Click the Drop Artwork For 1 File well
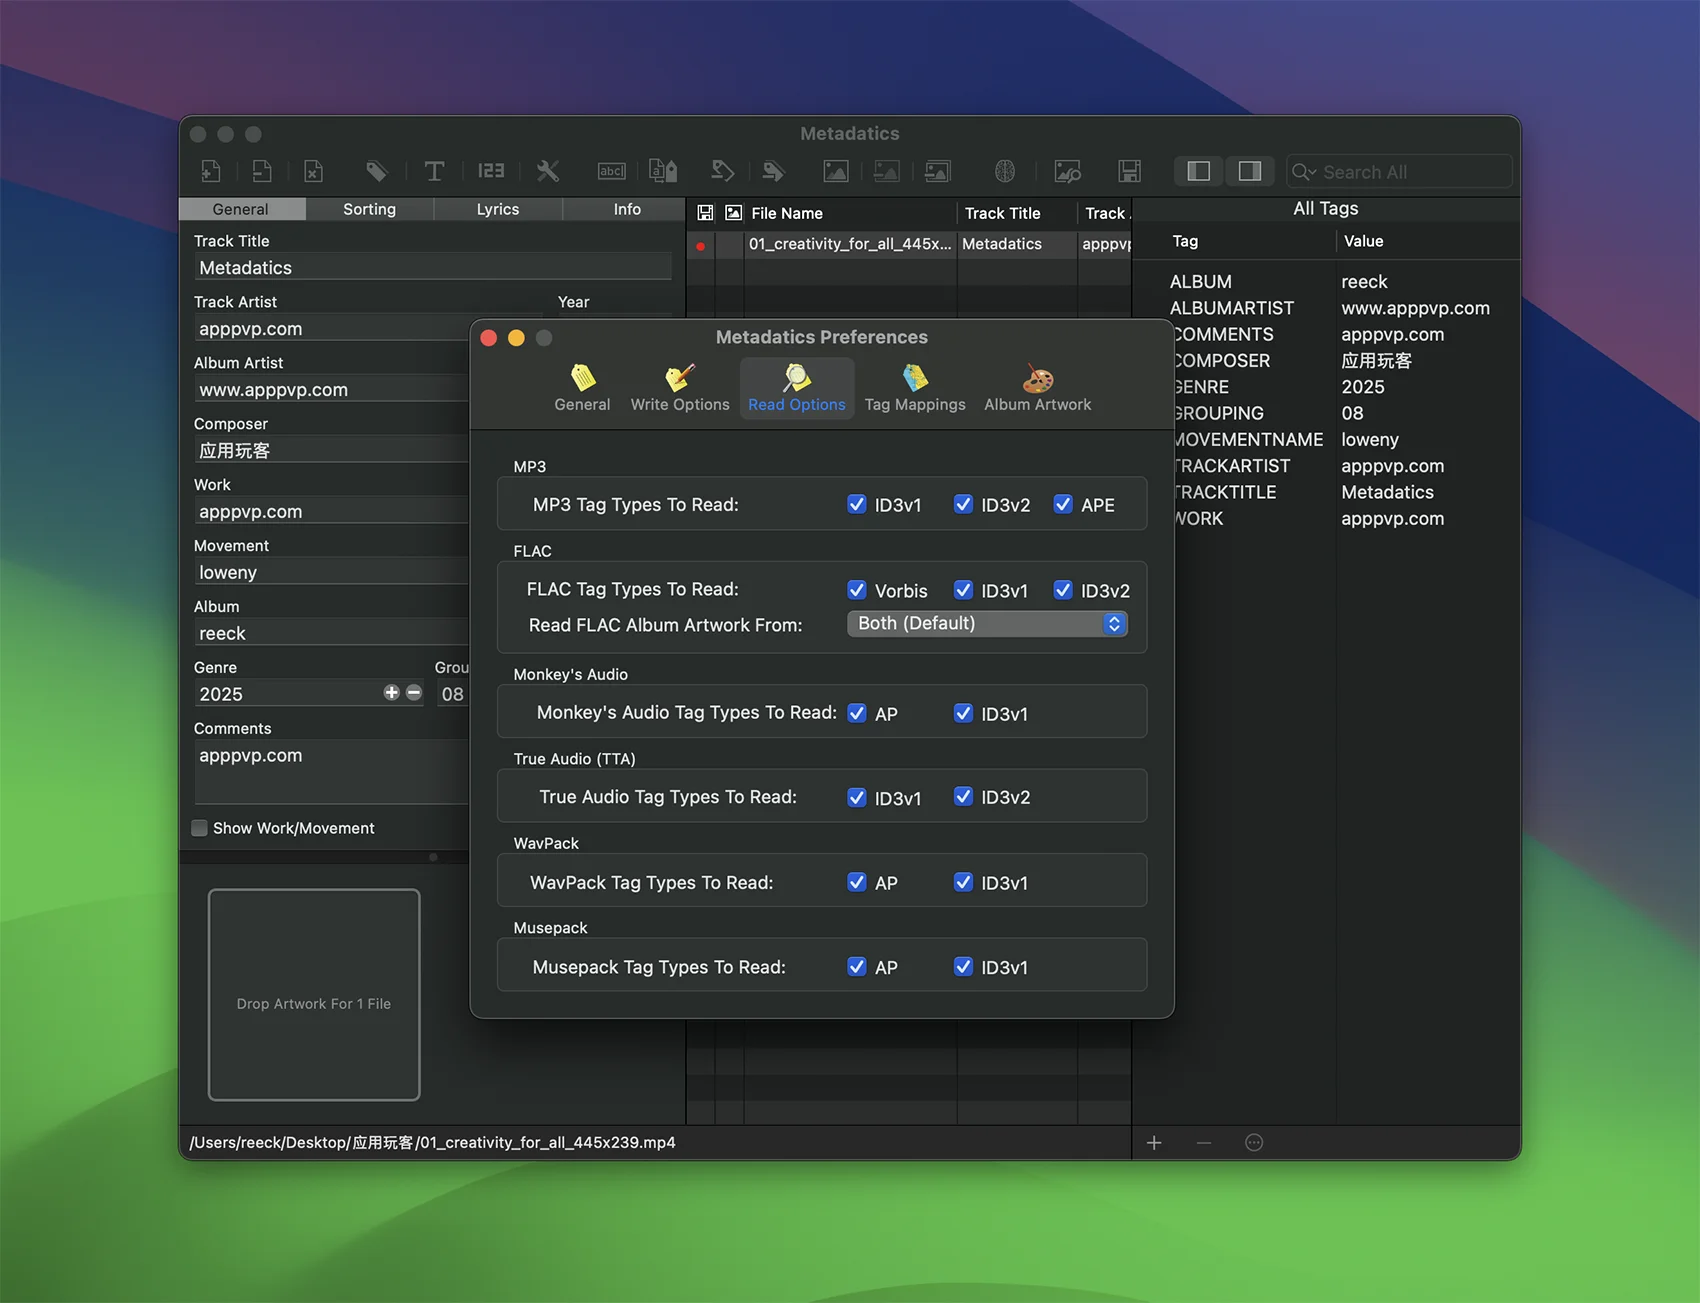This screenshot has width=1700, height=1303. pos(314,995)
